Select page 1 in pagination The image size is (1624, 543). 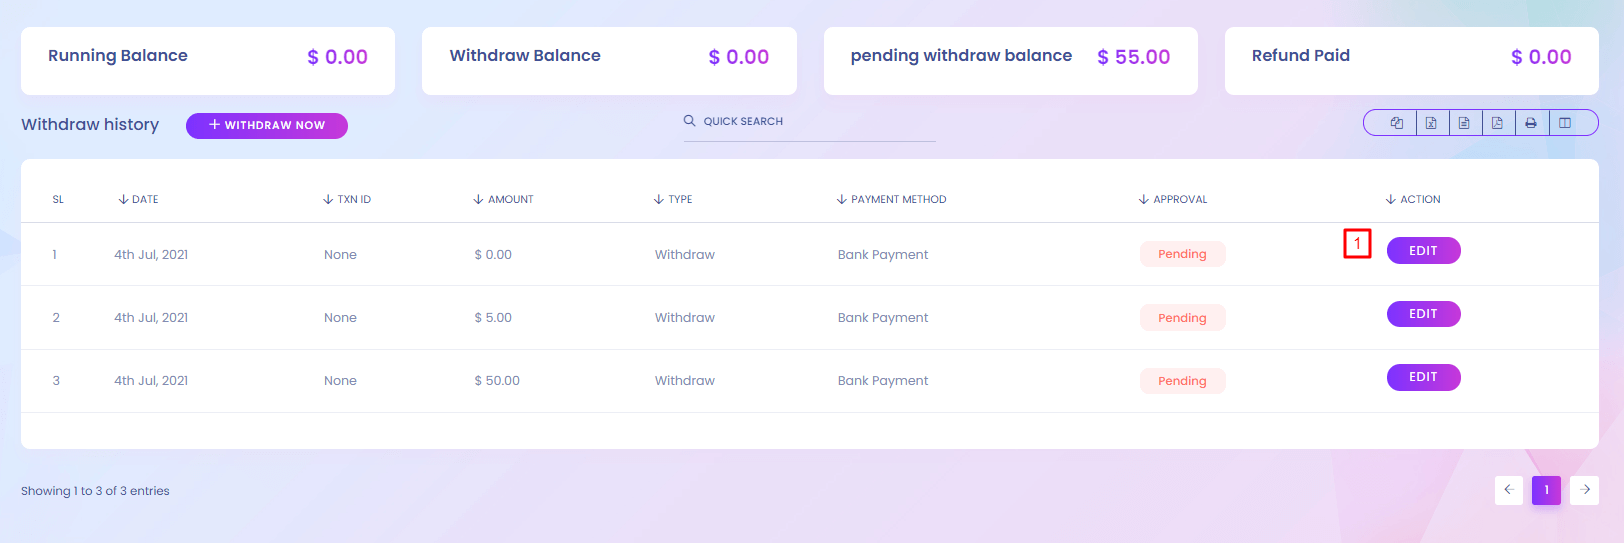tap(1546, 490)
